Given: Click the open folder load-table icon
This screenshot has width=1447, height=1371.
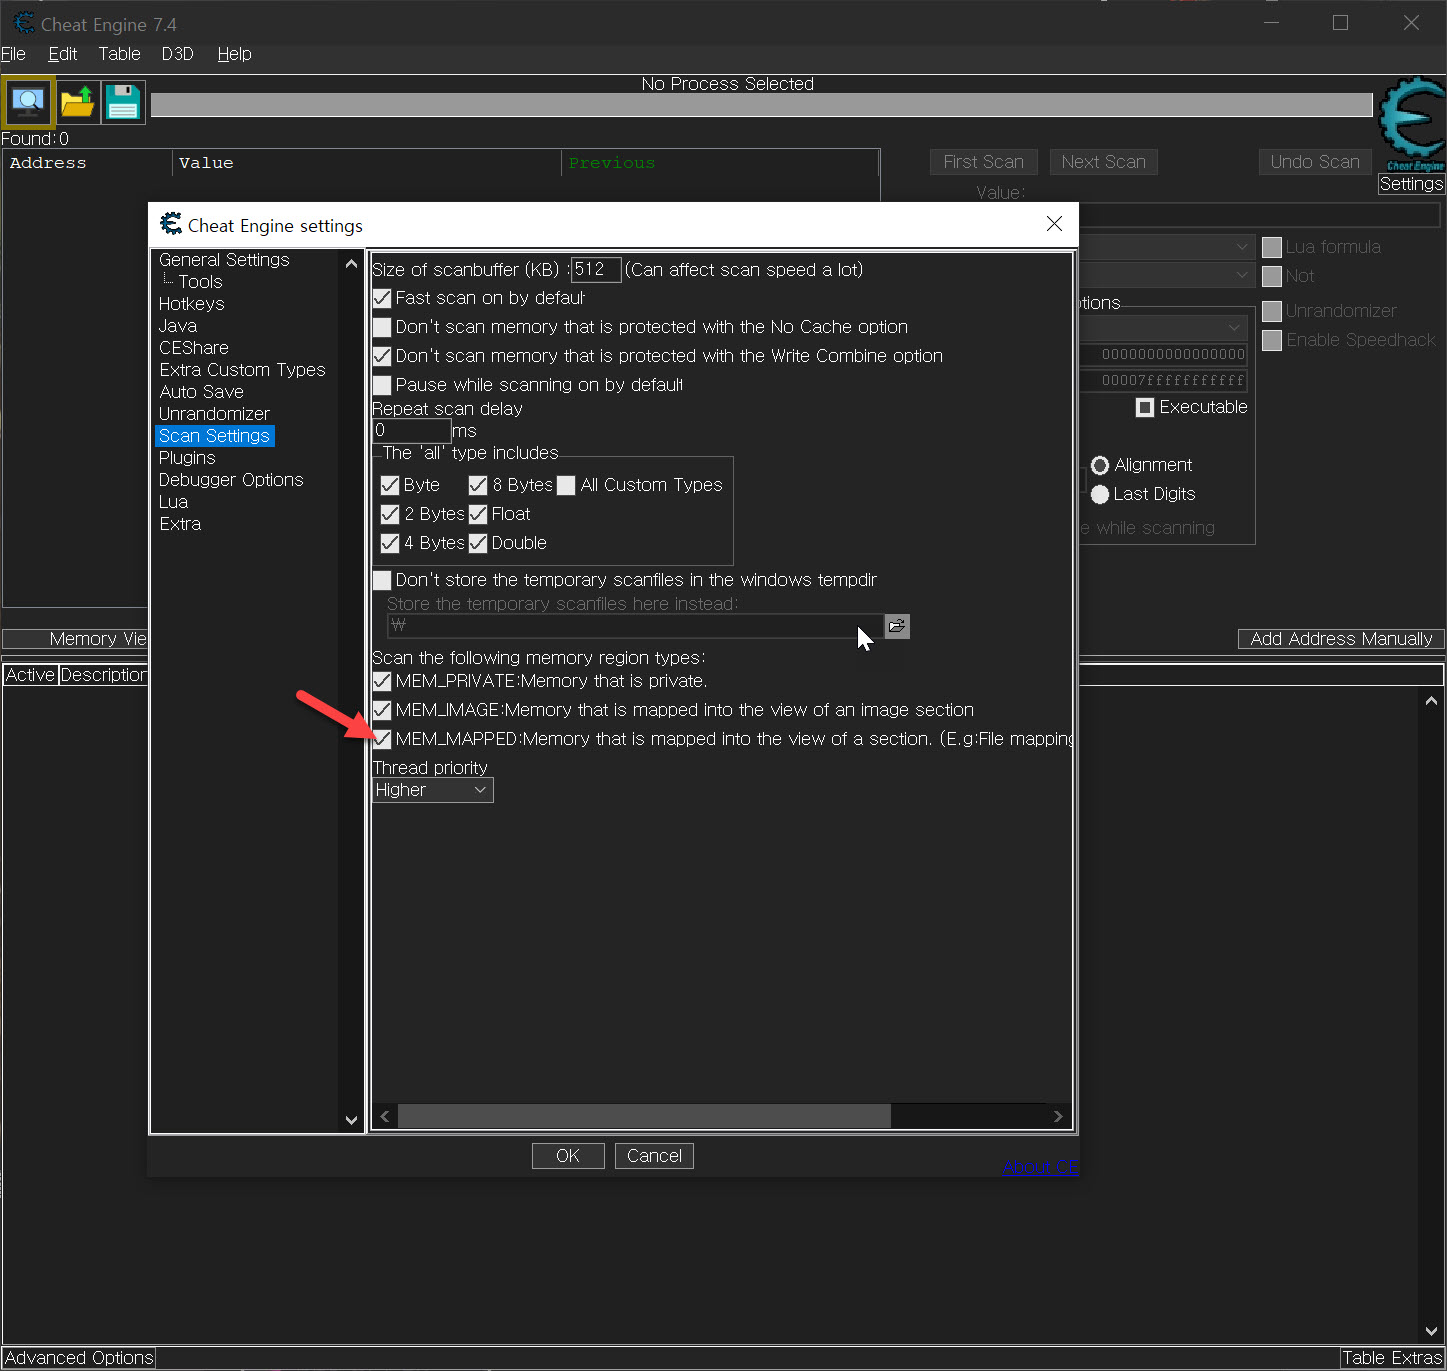Looking at the screenshot, I should coord(77,101).
